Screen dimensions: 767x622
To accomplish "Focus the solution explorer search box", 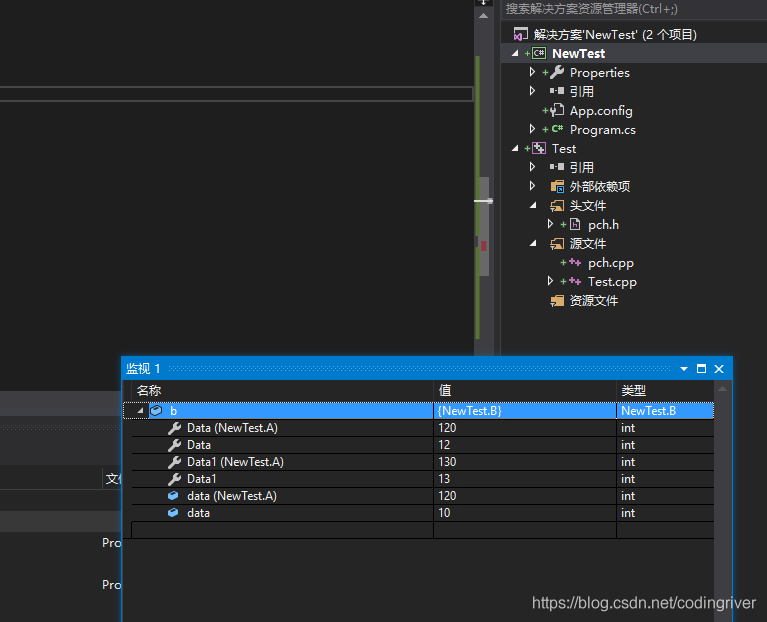I will click(x=634, y=9).
